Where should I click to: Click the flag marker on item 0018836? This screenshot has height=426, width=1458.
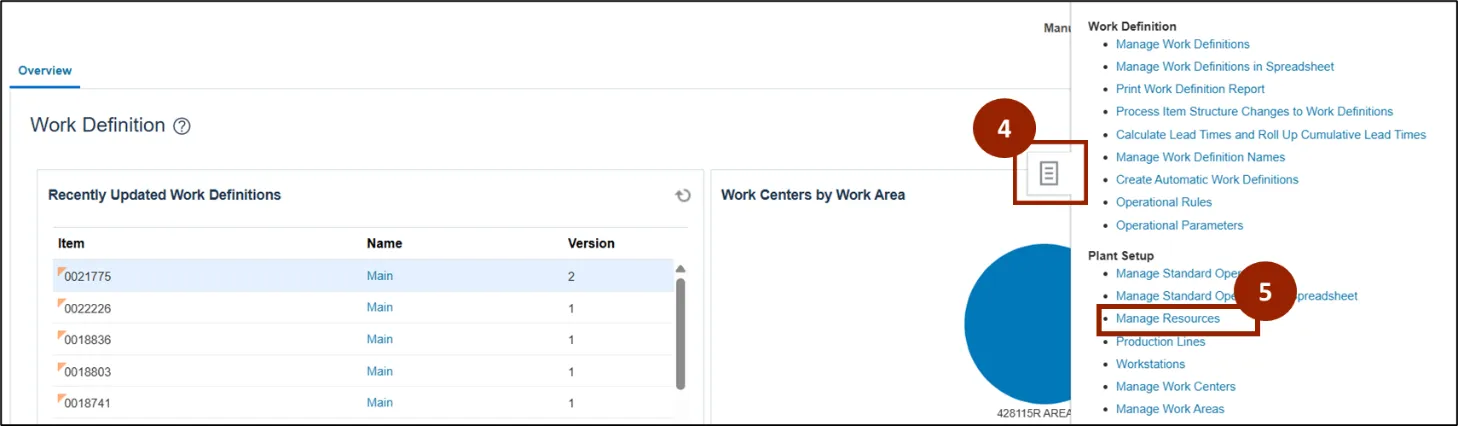pyautogui.click(x=60, y=335)
